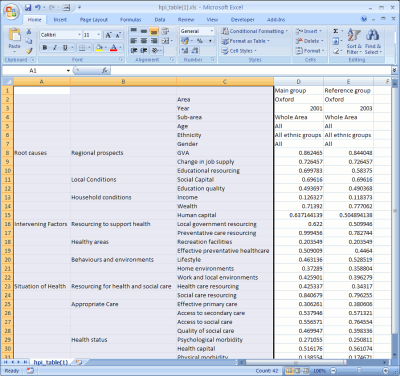Click the Delete cells button
This screenshot has height=376, width=400.
(309, 41)
